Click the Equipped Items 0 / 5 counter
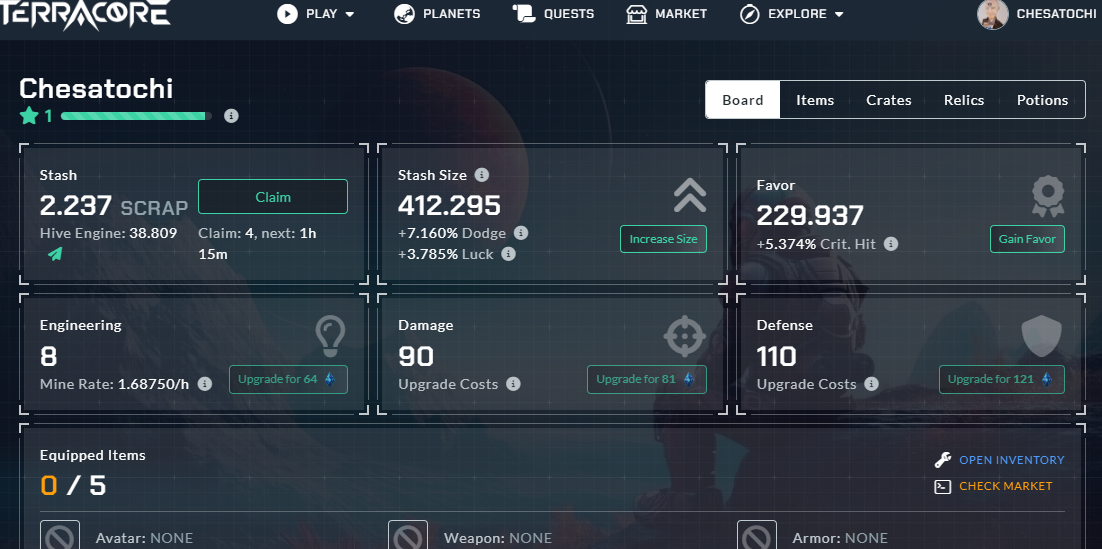 point(73,485)
